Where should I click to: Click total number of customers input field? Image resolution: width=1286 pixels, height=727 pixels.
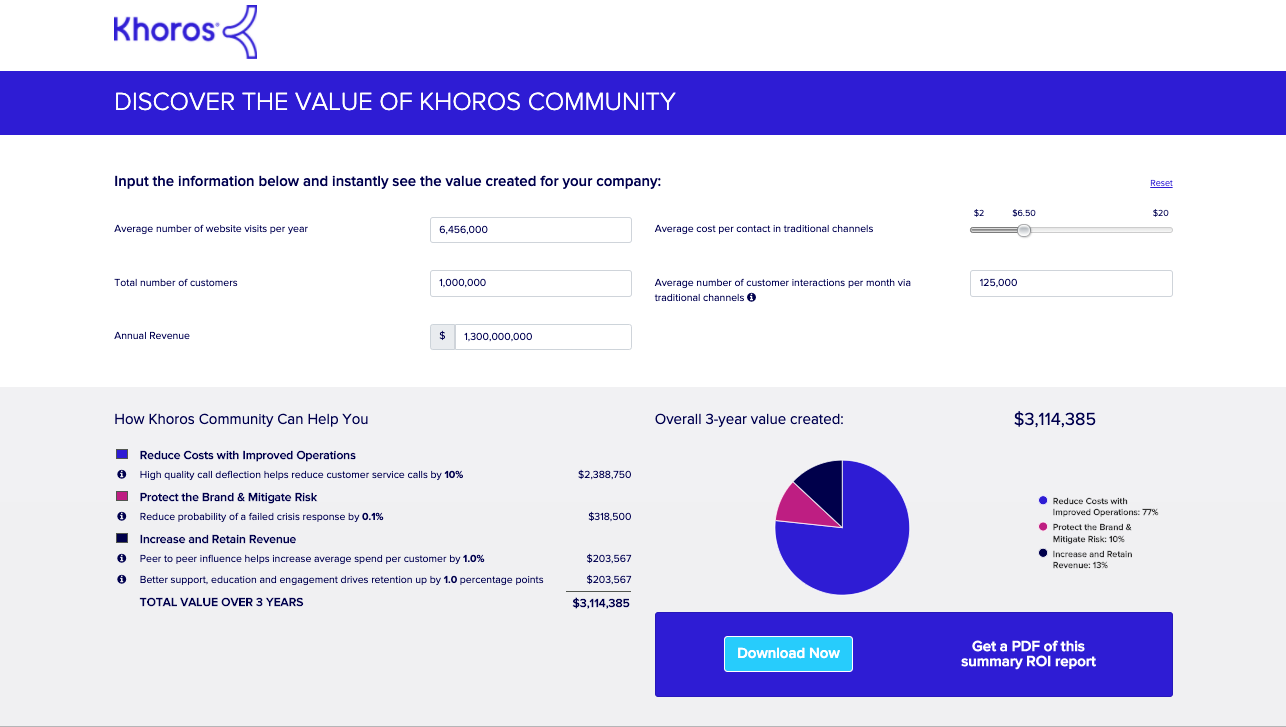(x=531, y=283)
